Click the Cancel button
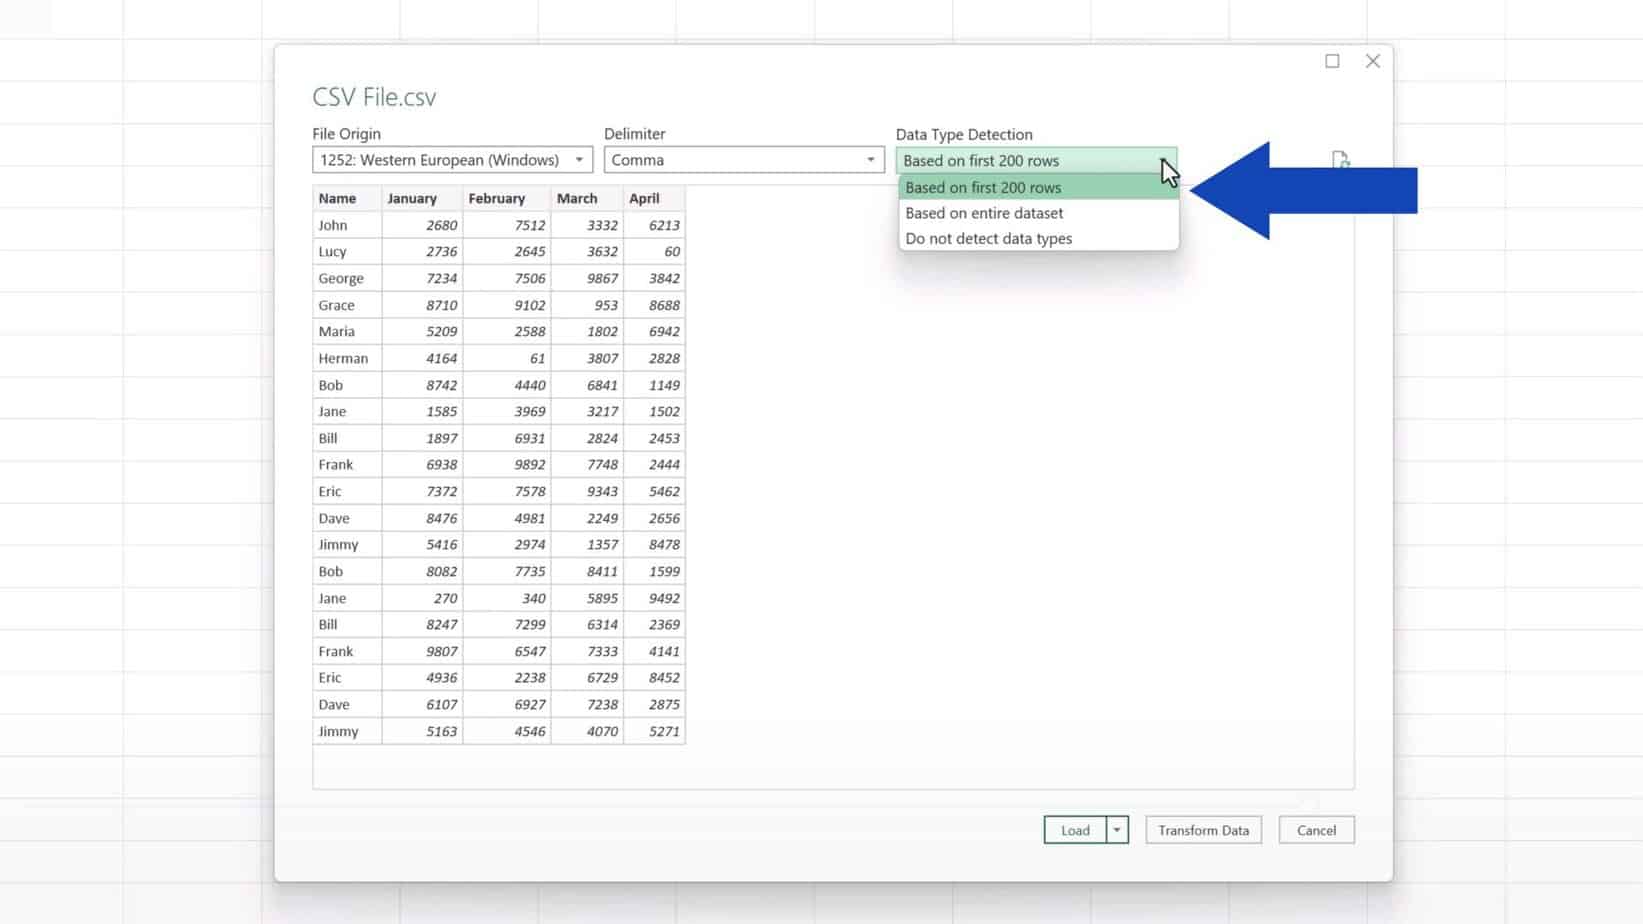 point(1316,829)
